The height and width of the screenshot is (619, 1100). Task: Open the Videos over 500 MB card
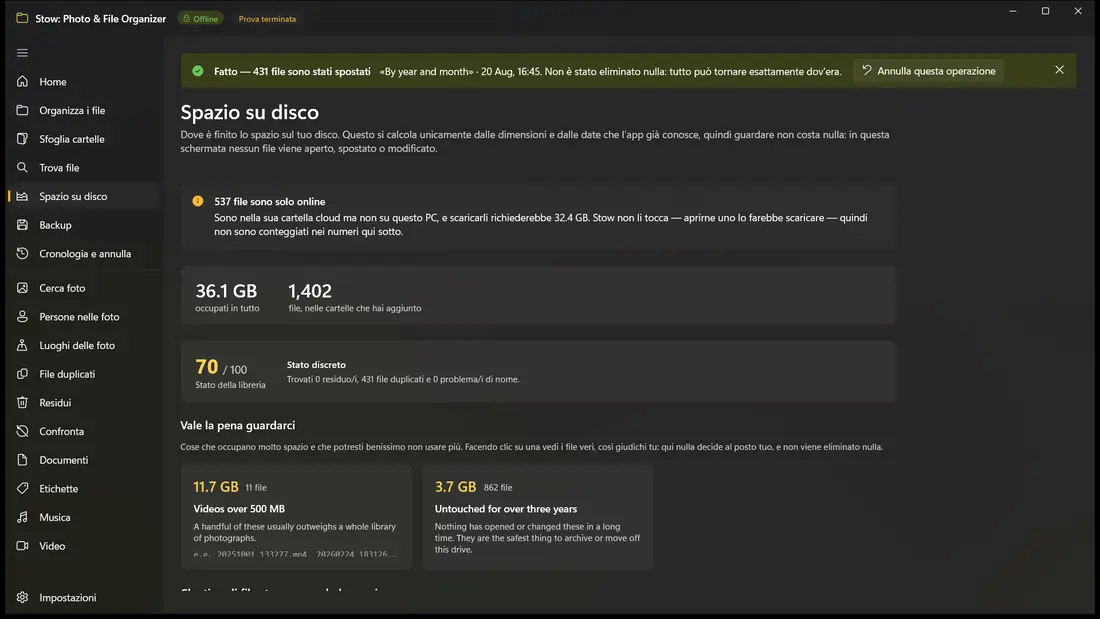click(x=296, y=517)
